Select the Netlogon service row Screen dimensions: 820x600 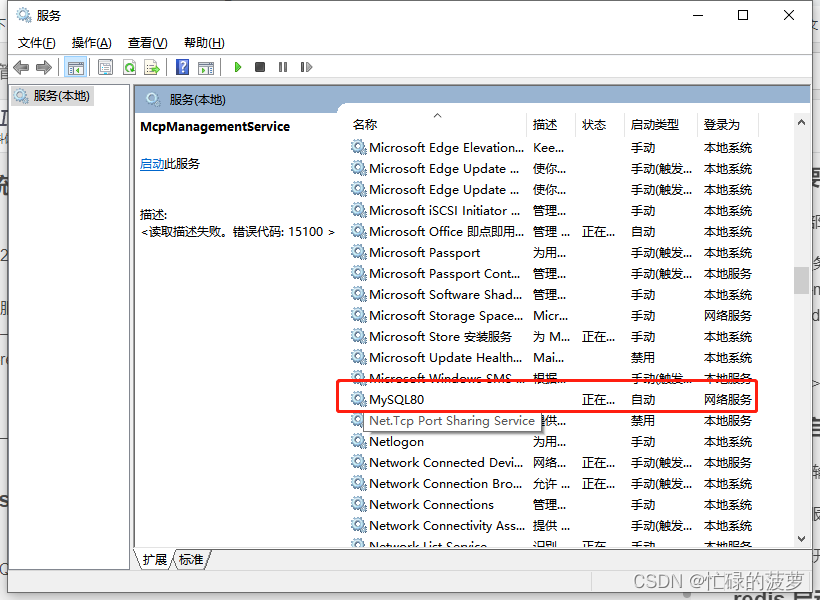pyautogui.click(x=552, y=441)
